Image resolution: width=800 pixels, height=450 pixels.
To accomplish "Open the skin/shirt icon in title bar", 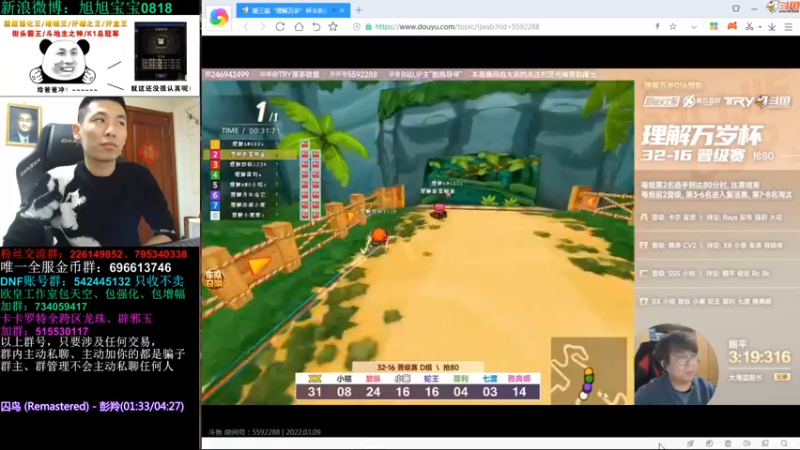I will [x=736, y=9].
